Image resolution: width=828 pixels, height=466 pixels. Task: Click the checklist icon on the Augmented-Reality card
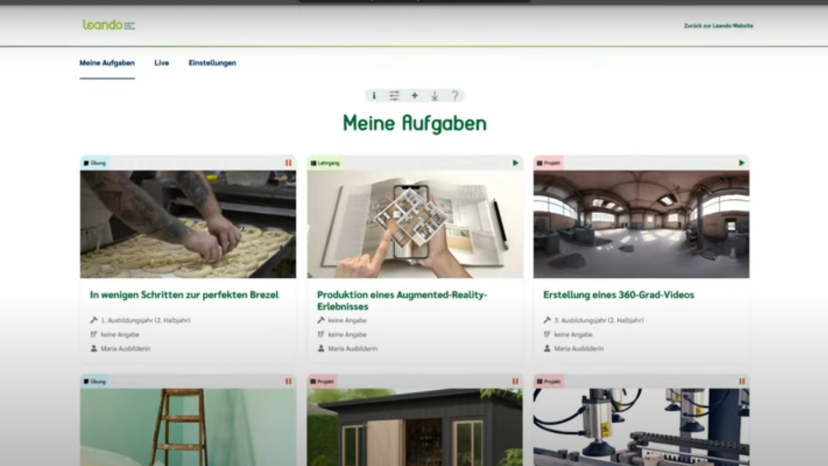point(321,334)
